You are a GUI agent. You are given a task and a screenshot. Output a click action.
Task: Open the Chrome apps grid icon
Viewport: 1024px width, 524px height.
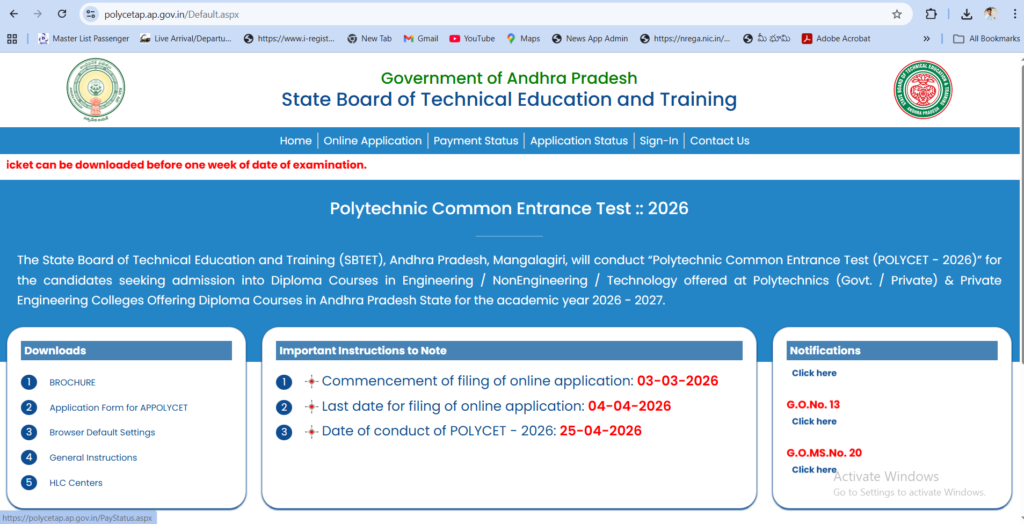(12, 39)
